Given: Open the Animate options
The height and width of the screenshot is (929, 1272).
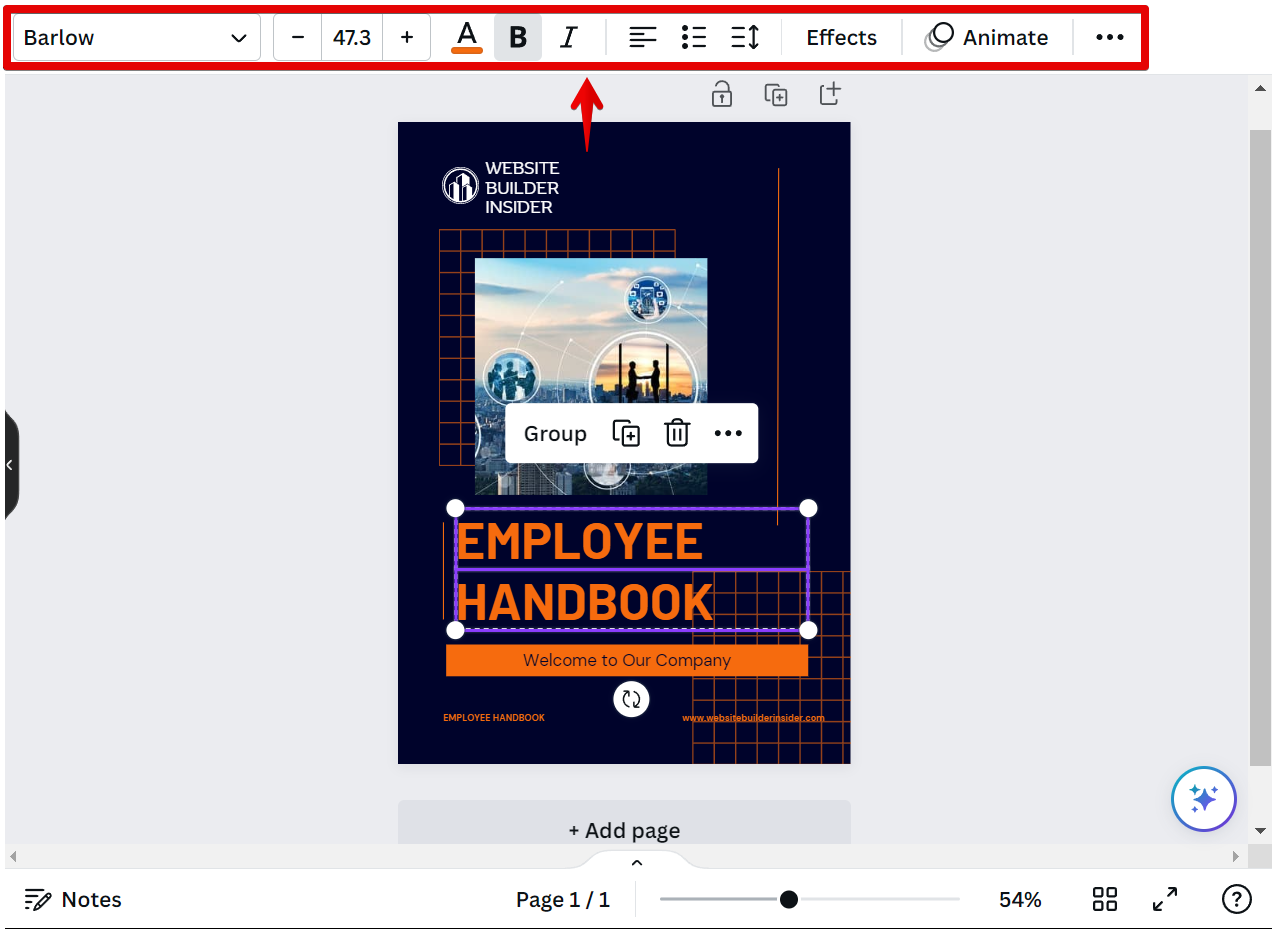Looking at the screenshot, I should [x=987, y=38].
